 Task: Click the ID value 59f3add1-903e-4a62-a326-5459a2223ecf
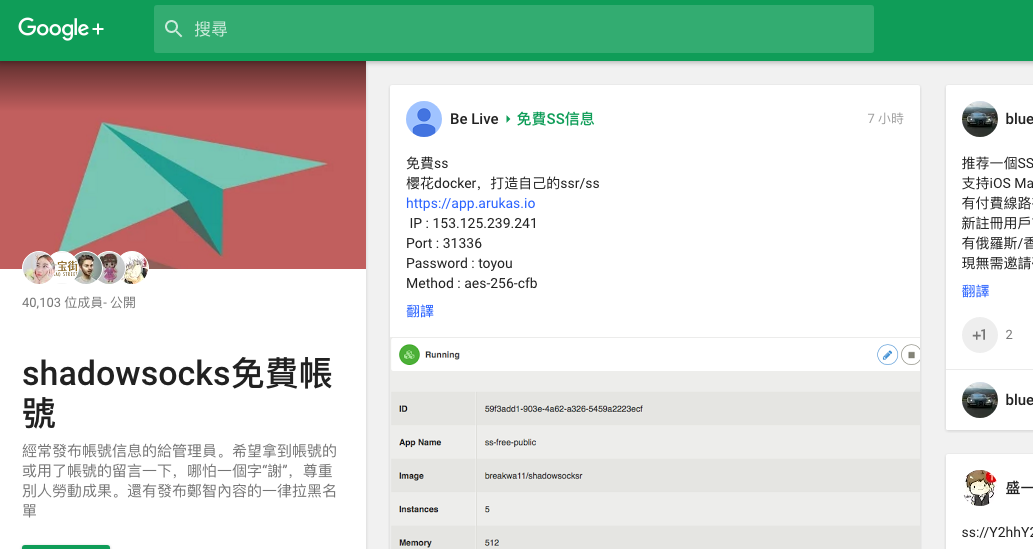(563, 409)
